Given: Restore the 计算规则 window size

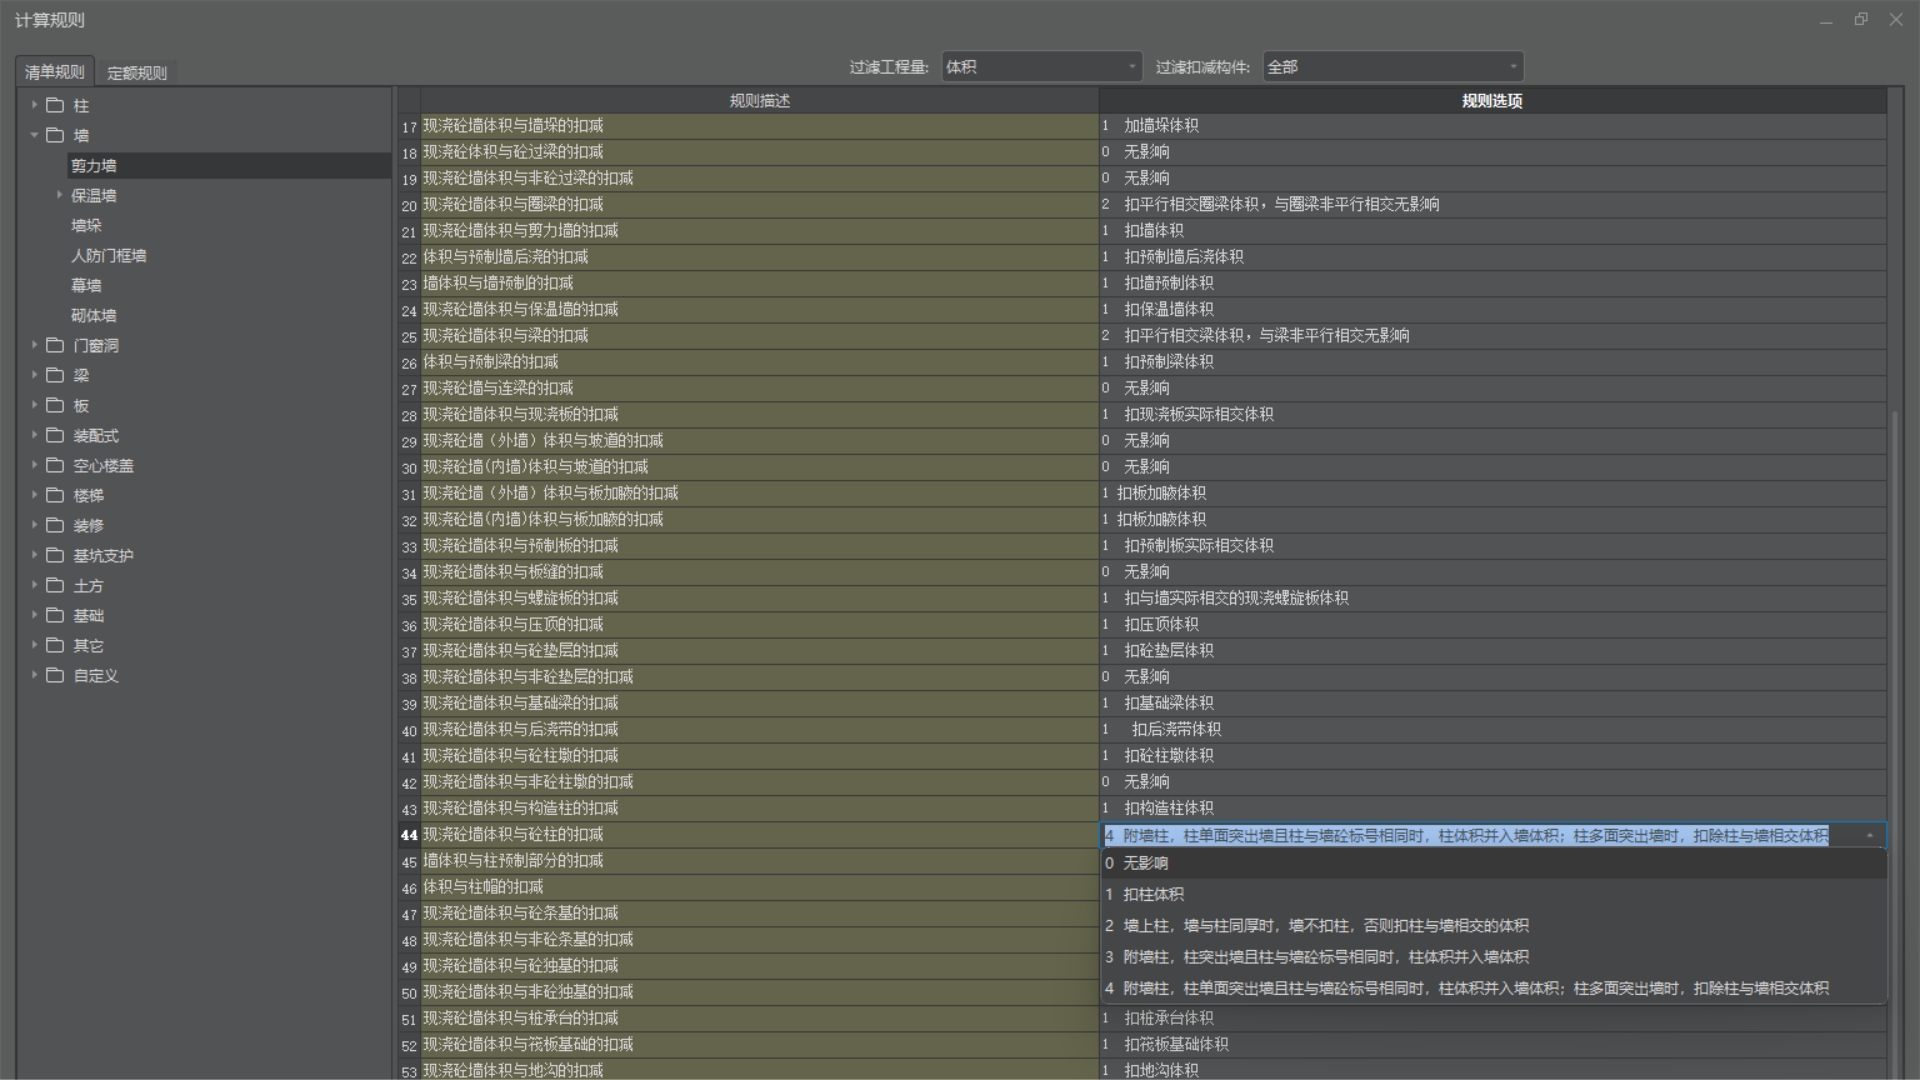Looking at the screenshot, I should (x=1861, y=19).
